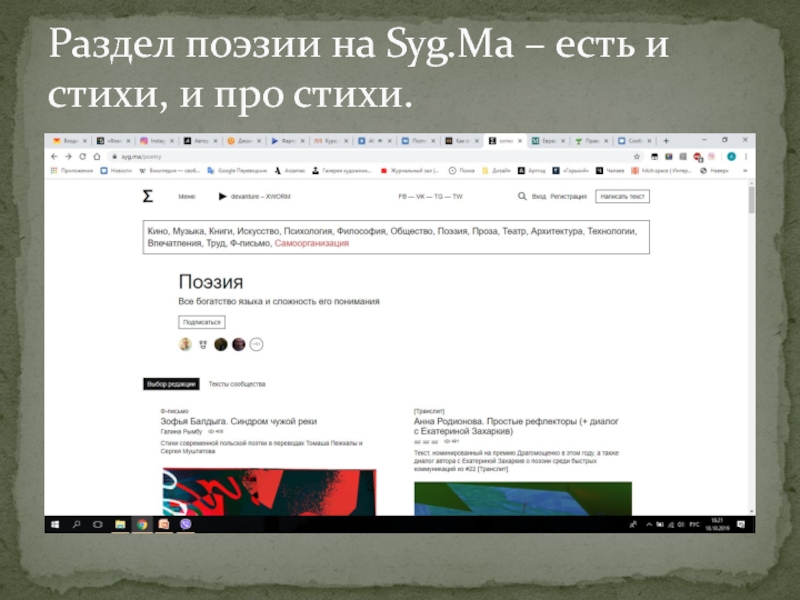
Task: Click the syg.ma sigma logo
Action: pos(147,196)
